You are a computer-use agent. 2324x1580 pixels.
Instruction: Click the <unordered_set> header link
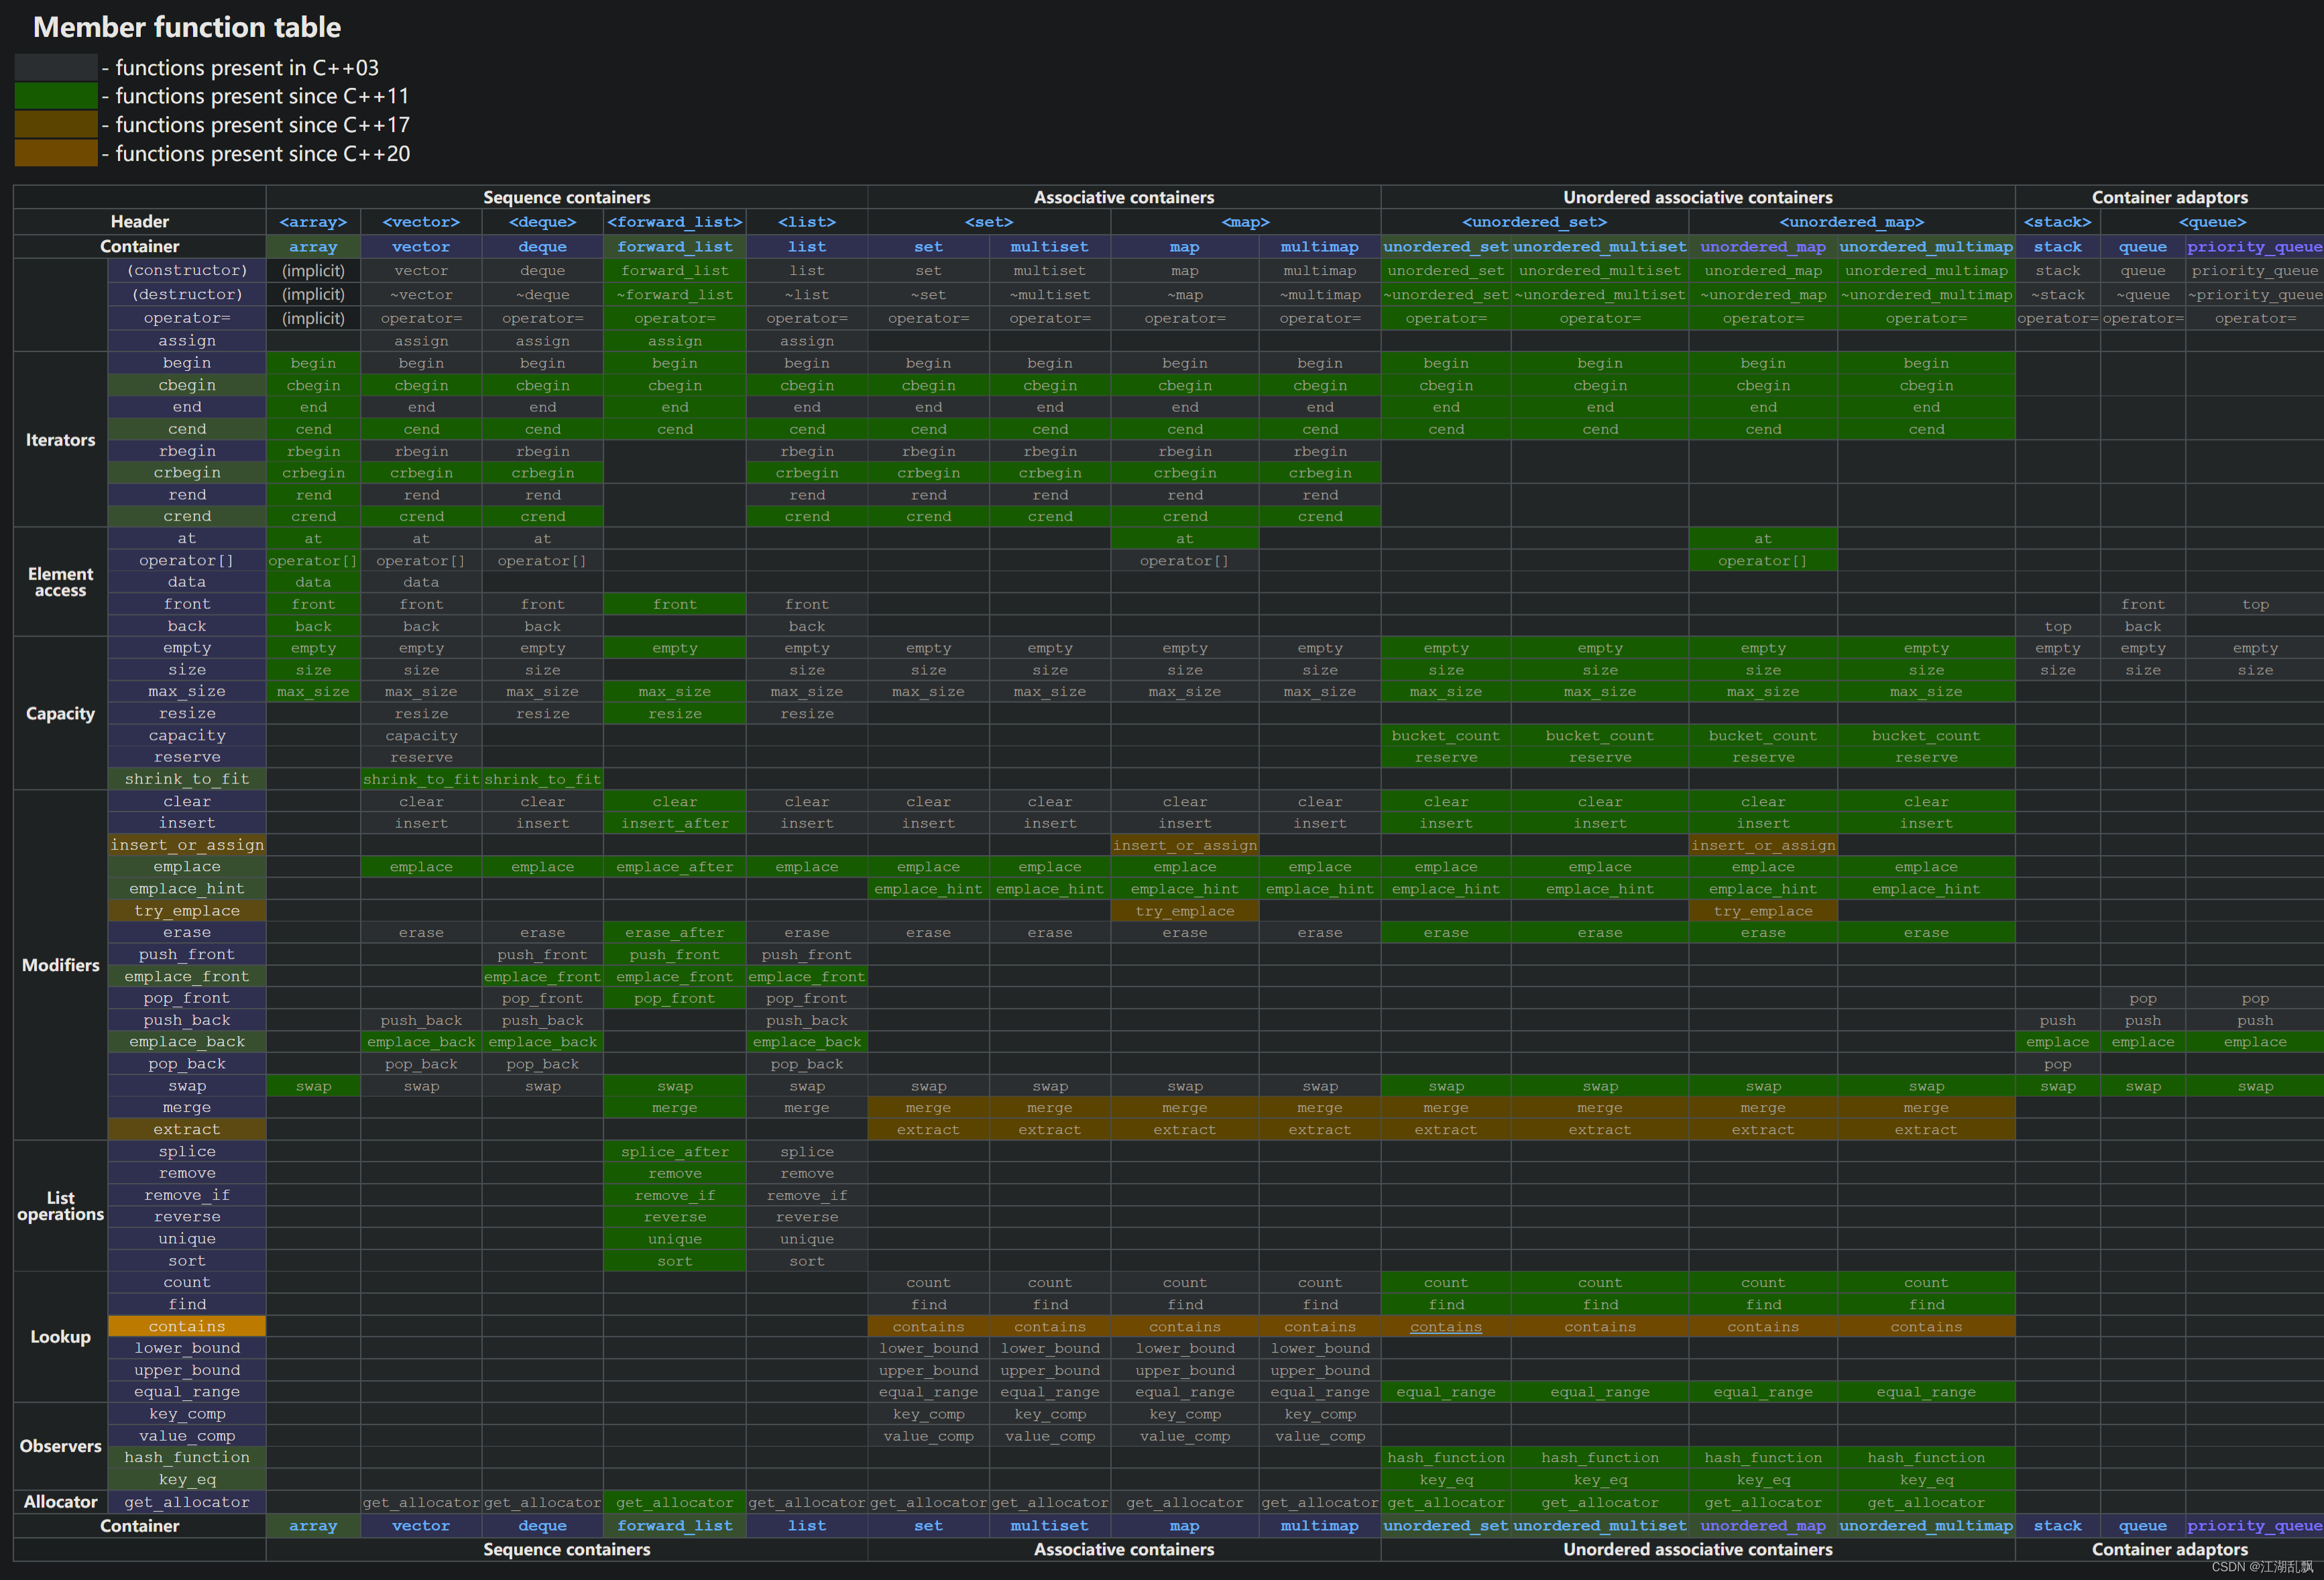click(x=1534, y=222)
